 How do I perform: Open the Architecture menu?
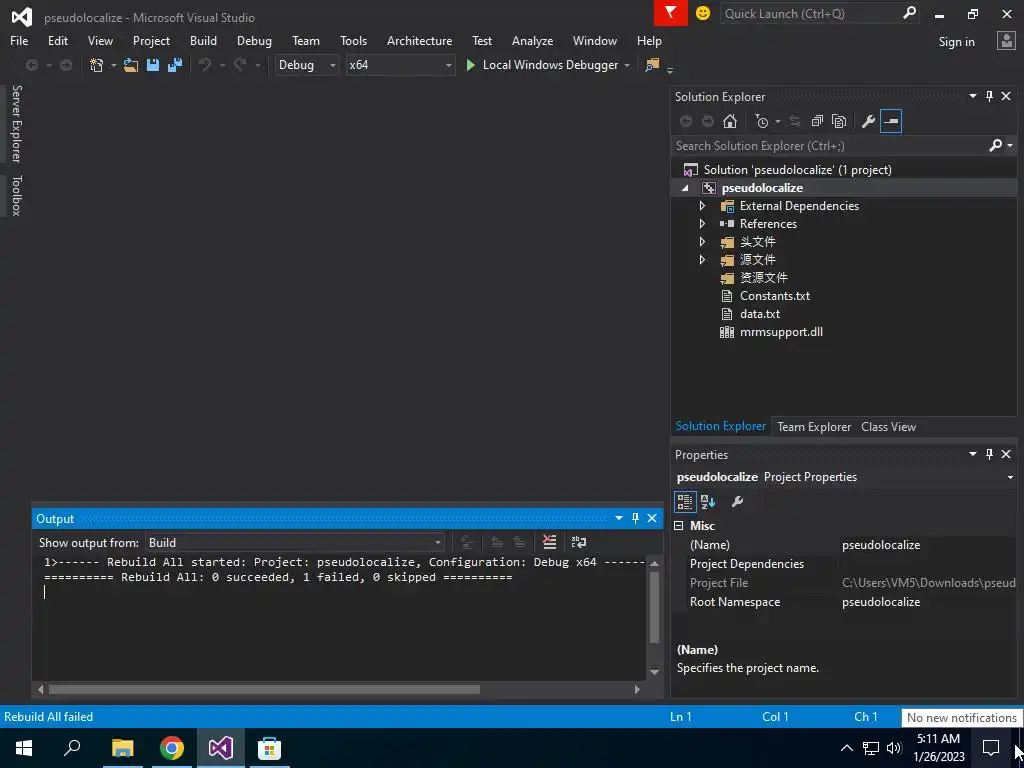pos(419,40)
